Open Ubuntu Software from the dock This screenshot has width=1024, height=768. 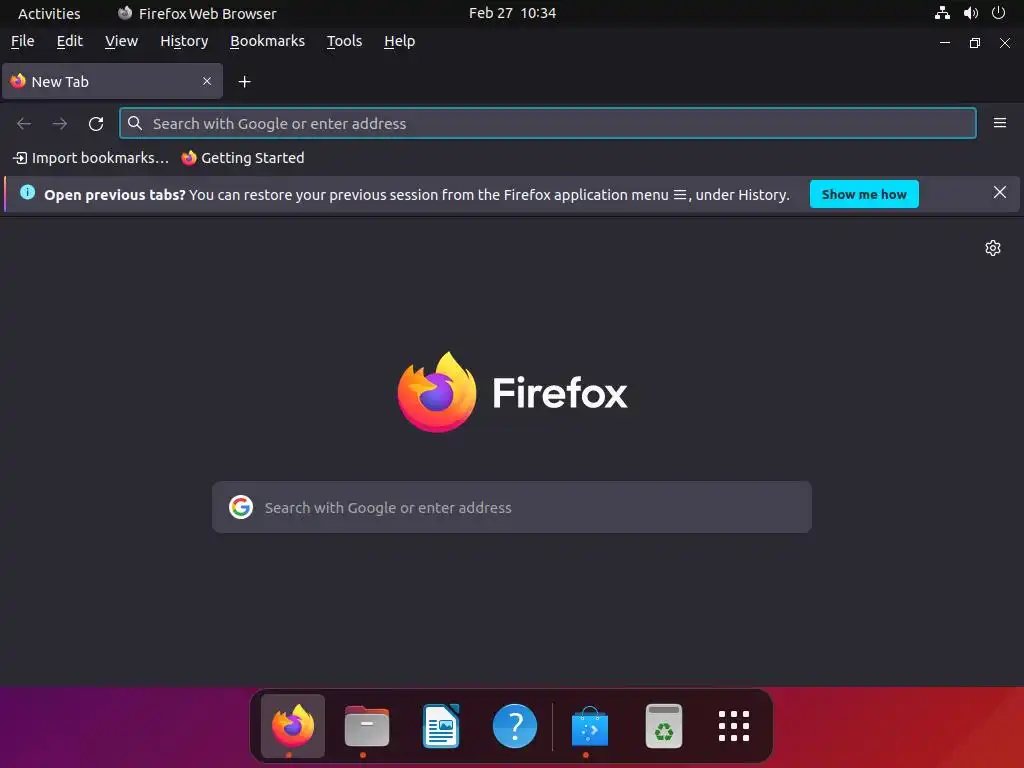pos(590,726)
